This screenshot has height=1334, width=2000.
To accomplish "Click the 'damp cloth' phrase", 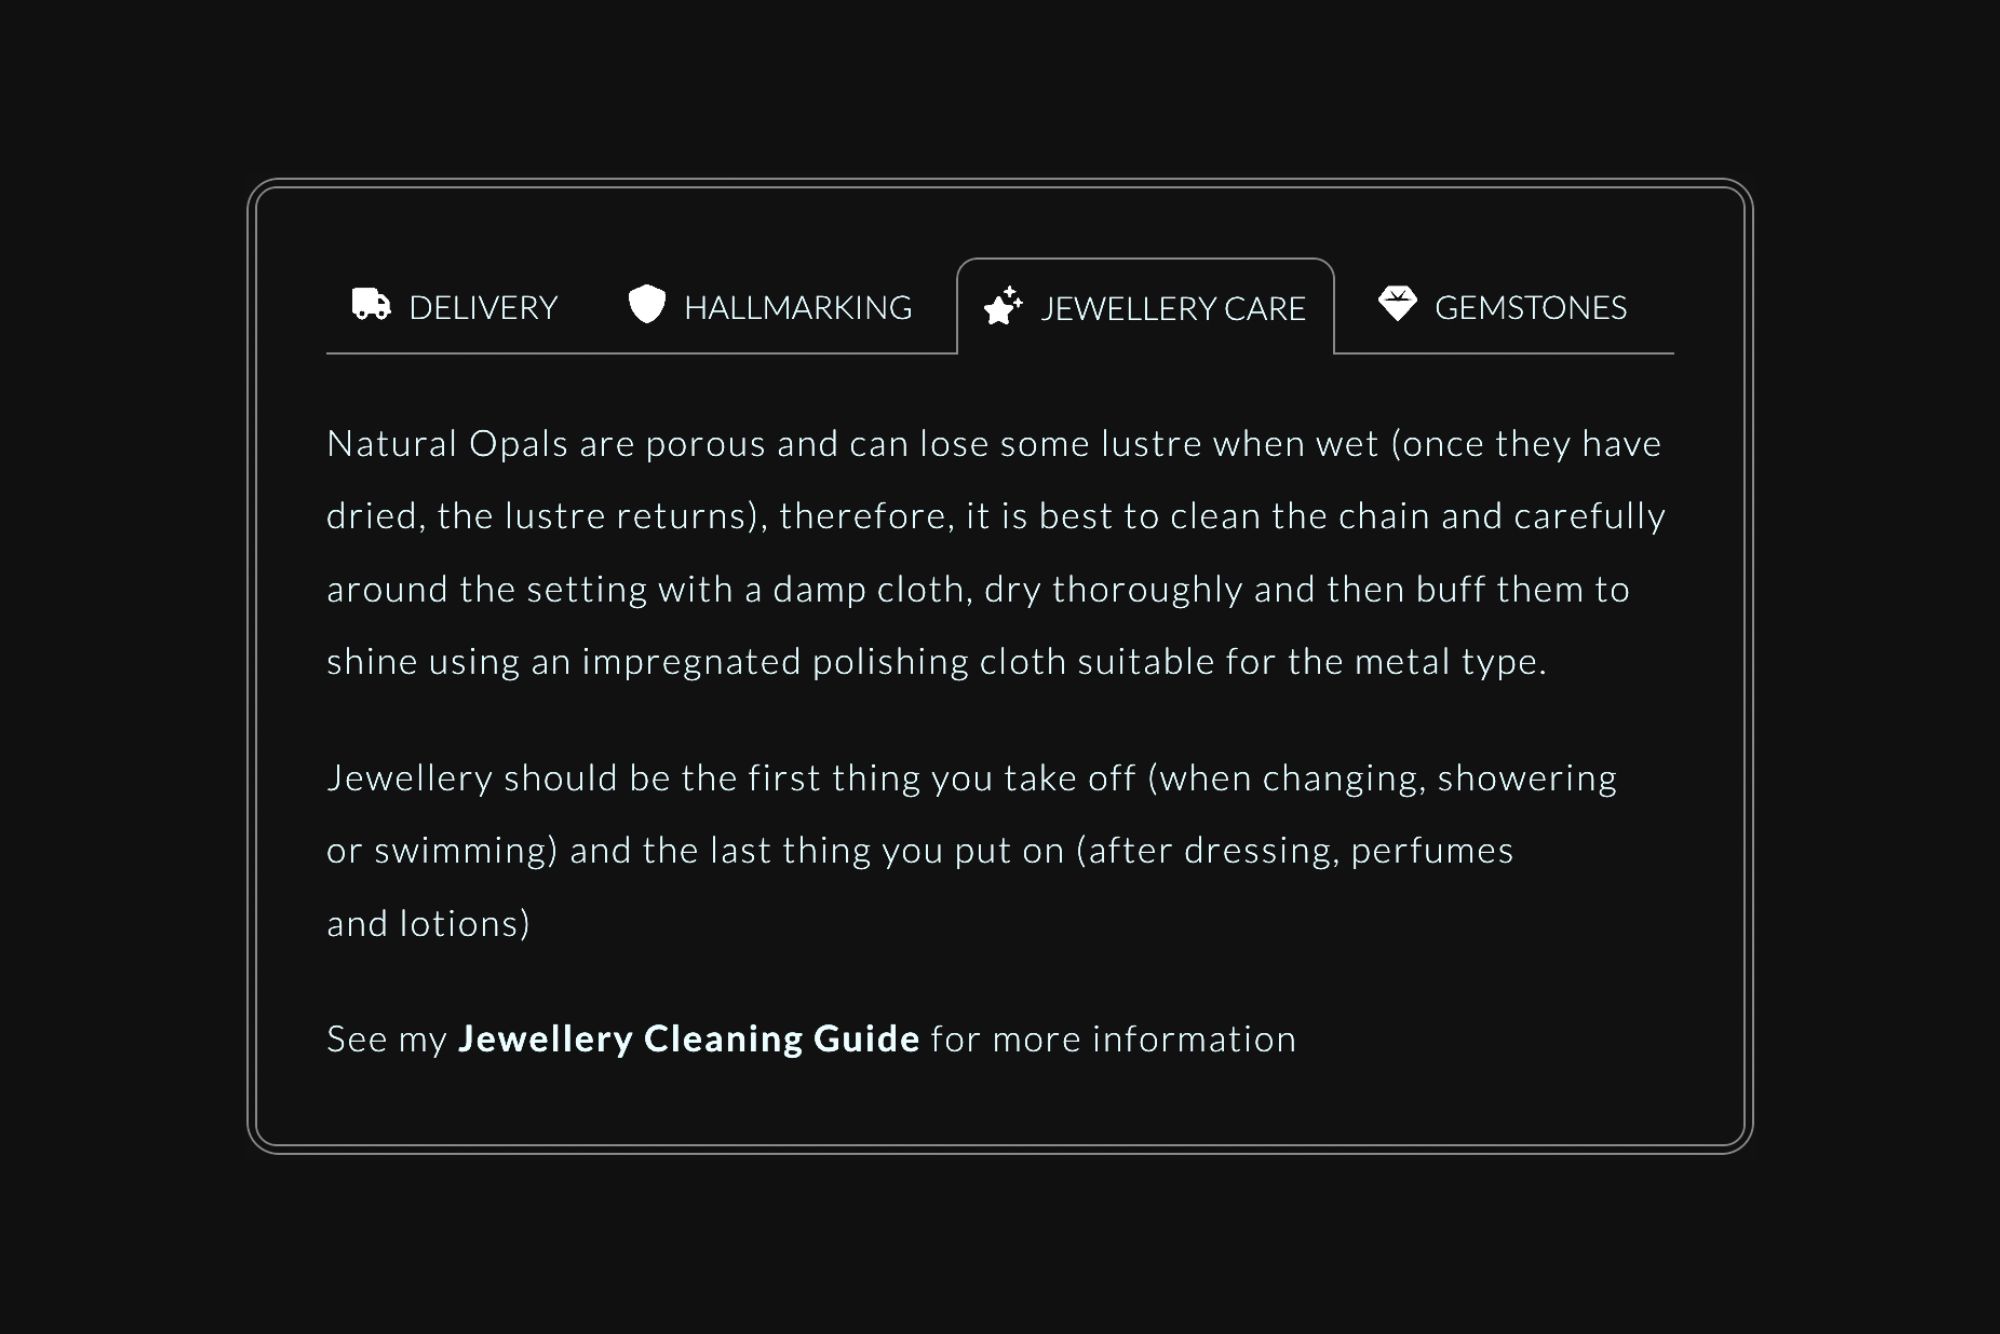I will pyautogui.click(x=868, y=589).
